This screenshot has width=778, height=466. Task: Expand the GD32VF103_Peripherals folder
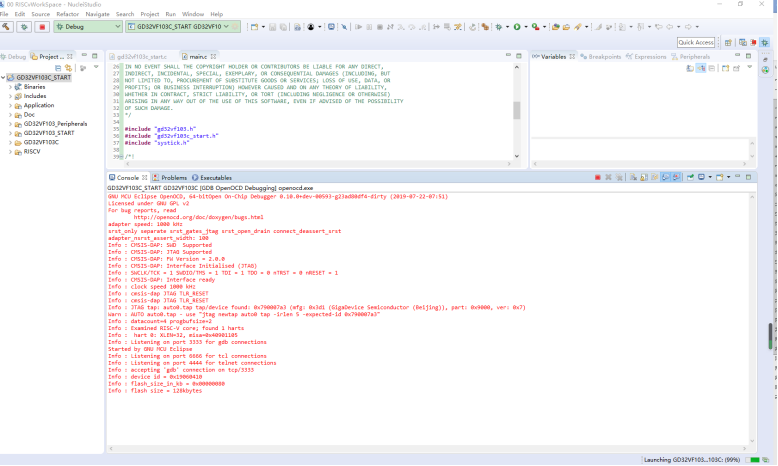pos(11,123)
